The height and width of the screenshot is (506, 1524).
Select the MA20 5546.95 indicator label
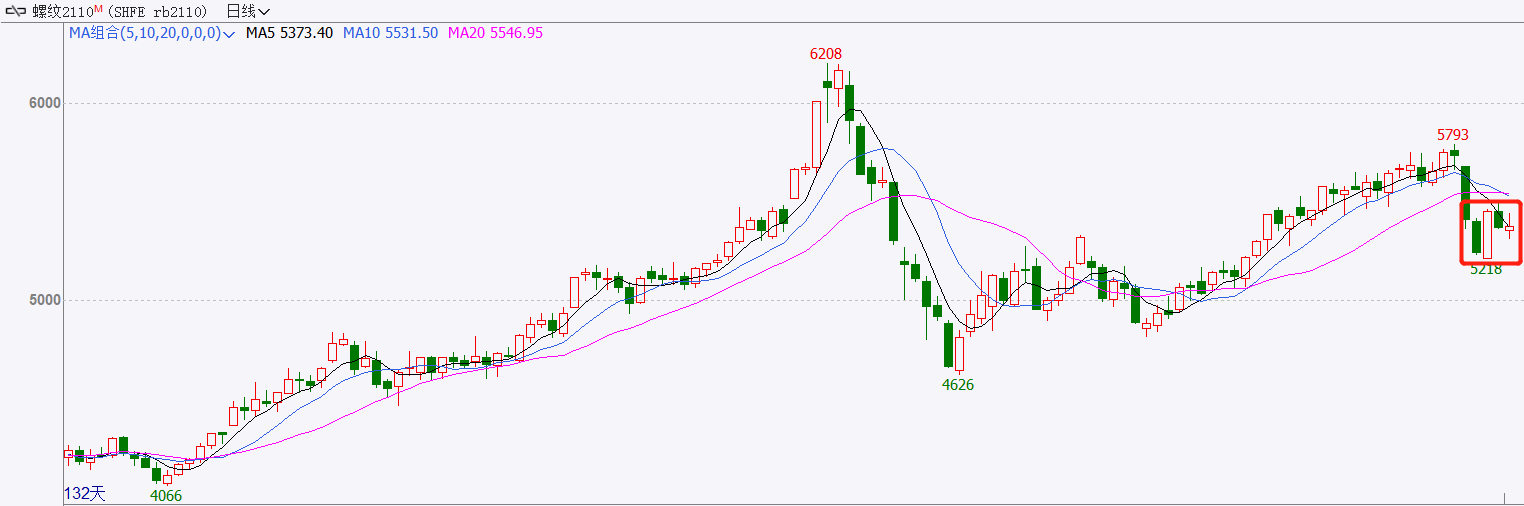click(x=496, y=33)
